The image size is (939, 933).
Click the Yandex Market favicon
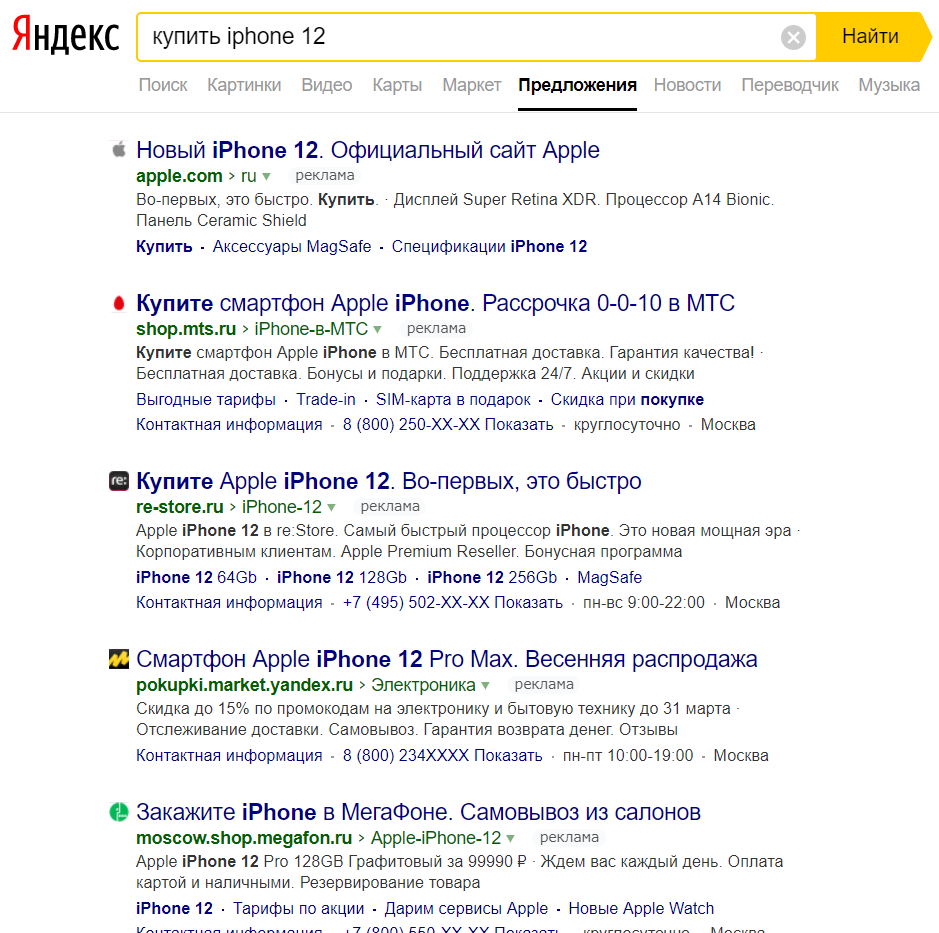point(119,659)
